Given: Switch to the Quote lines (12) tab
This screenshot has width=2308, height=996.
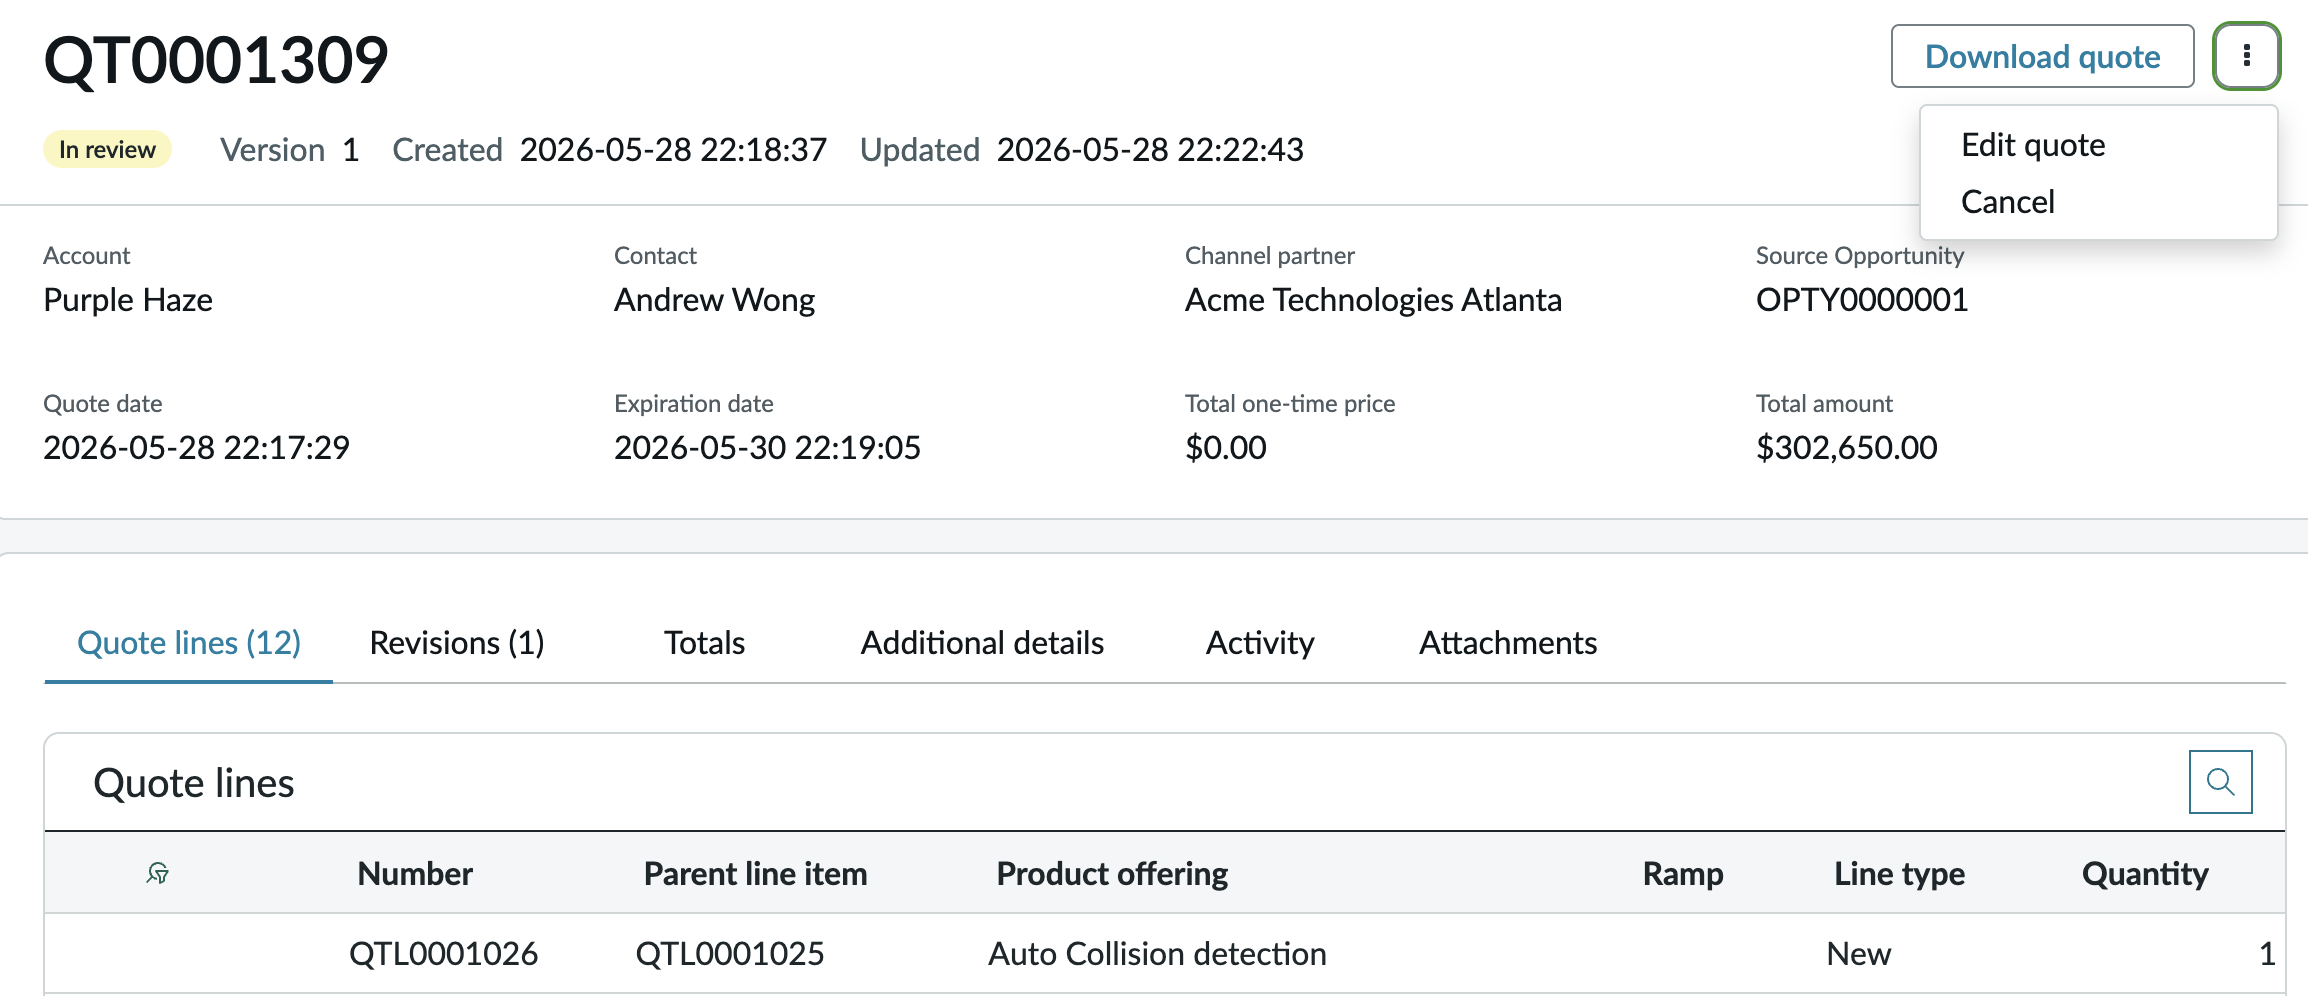Looking at the screenshot, I should 189,643.
